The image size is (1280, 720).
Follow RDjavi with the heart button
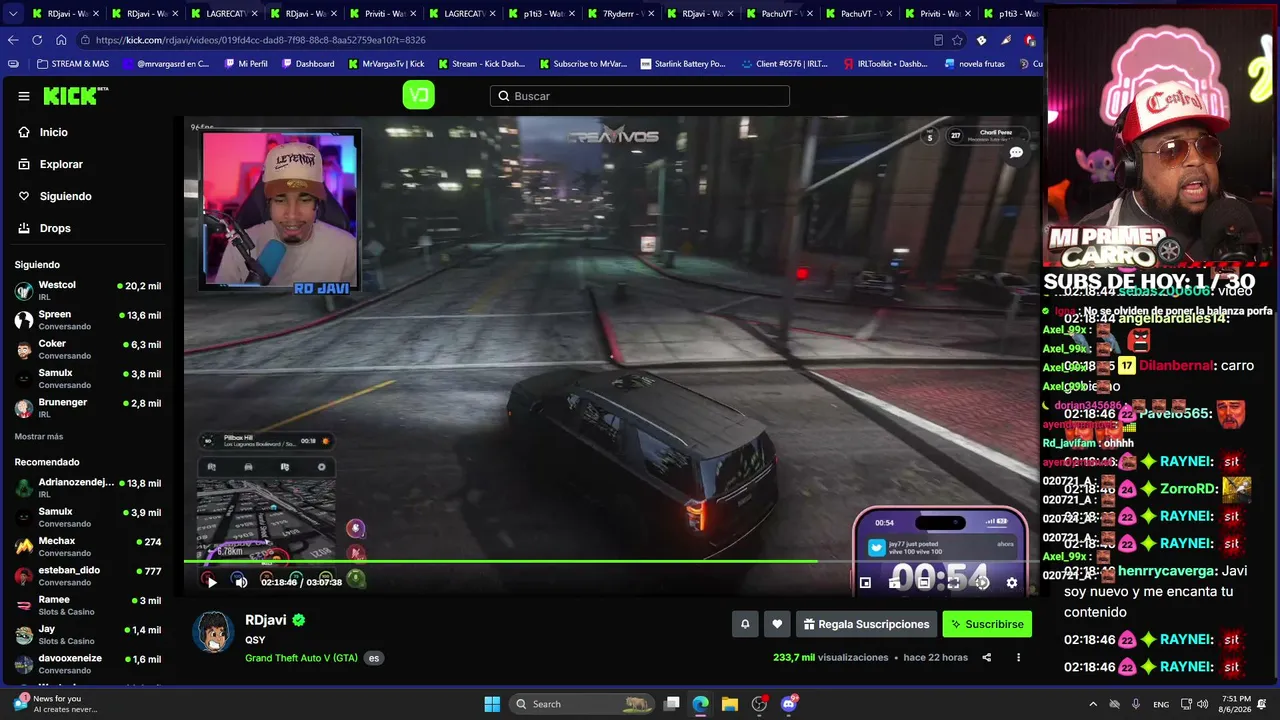coord(777,624)
